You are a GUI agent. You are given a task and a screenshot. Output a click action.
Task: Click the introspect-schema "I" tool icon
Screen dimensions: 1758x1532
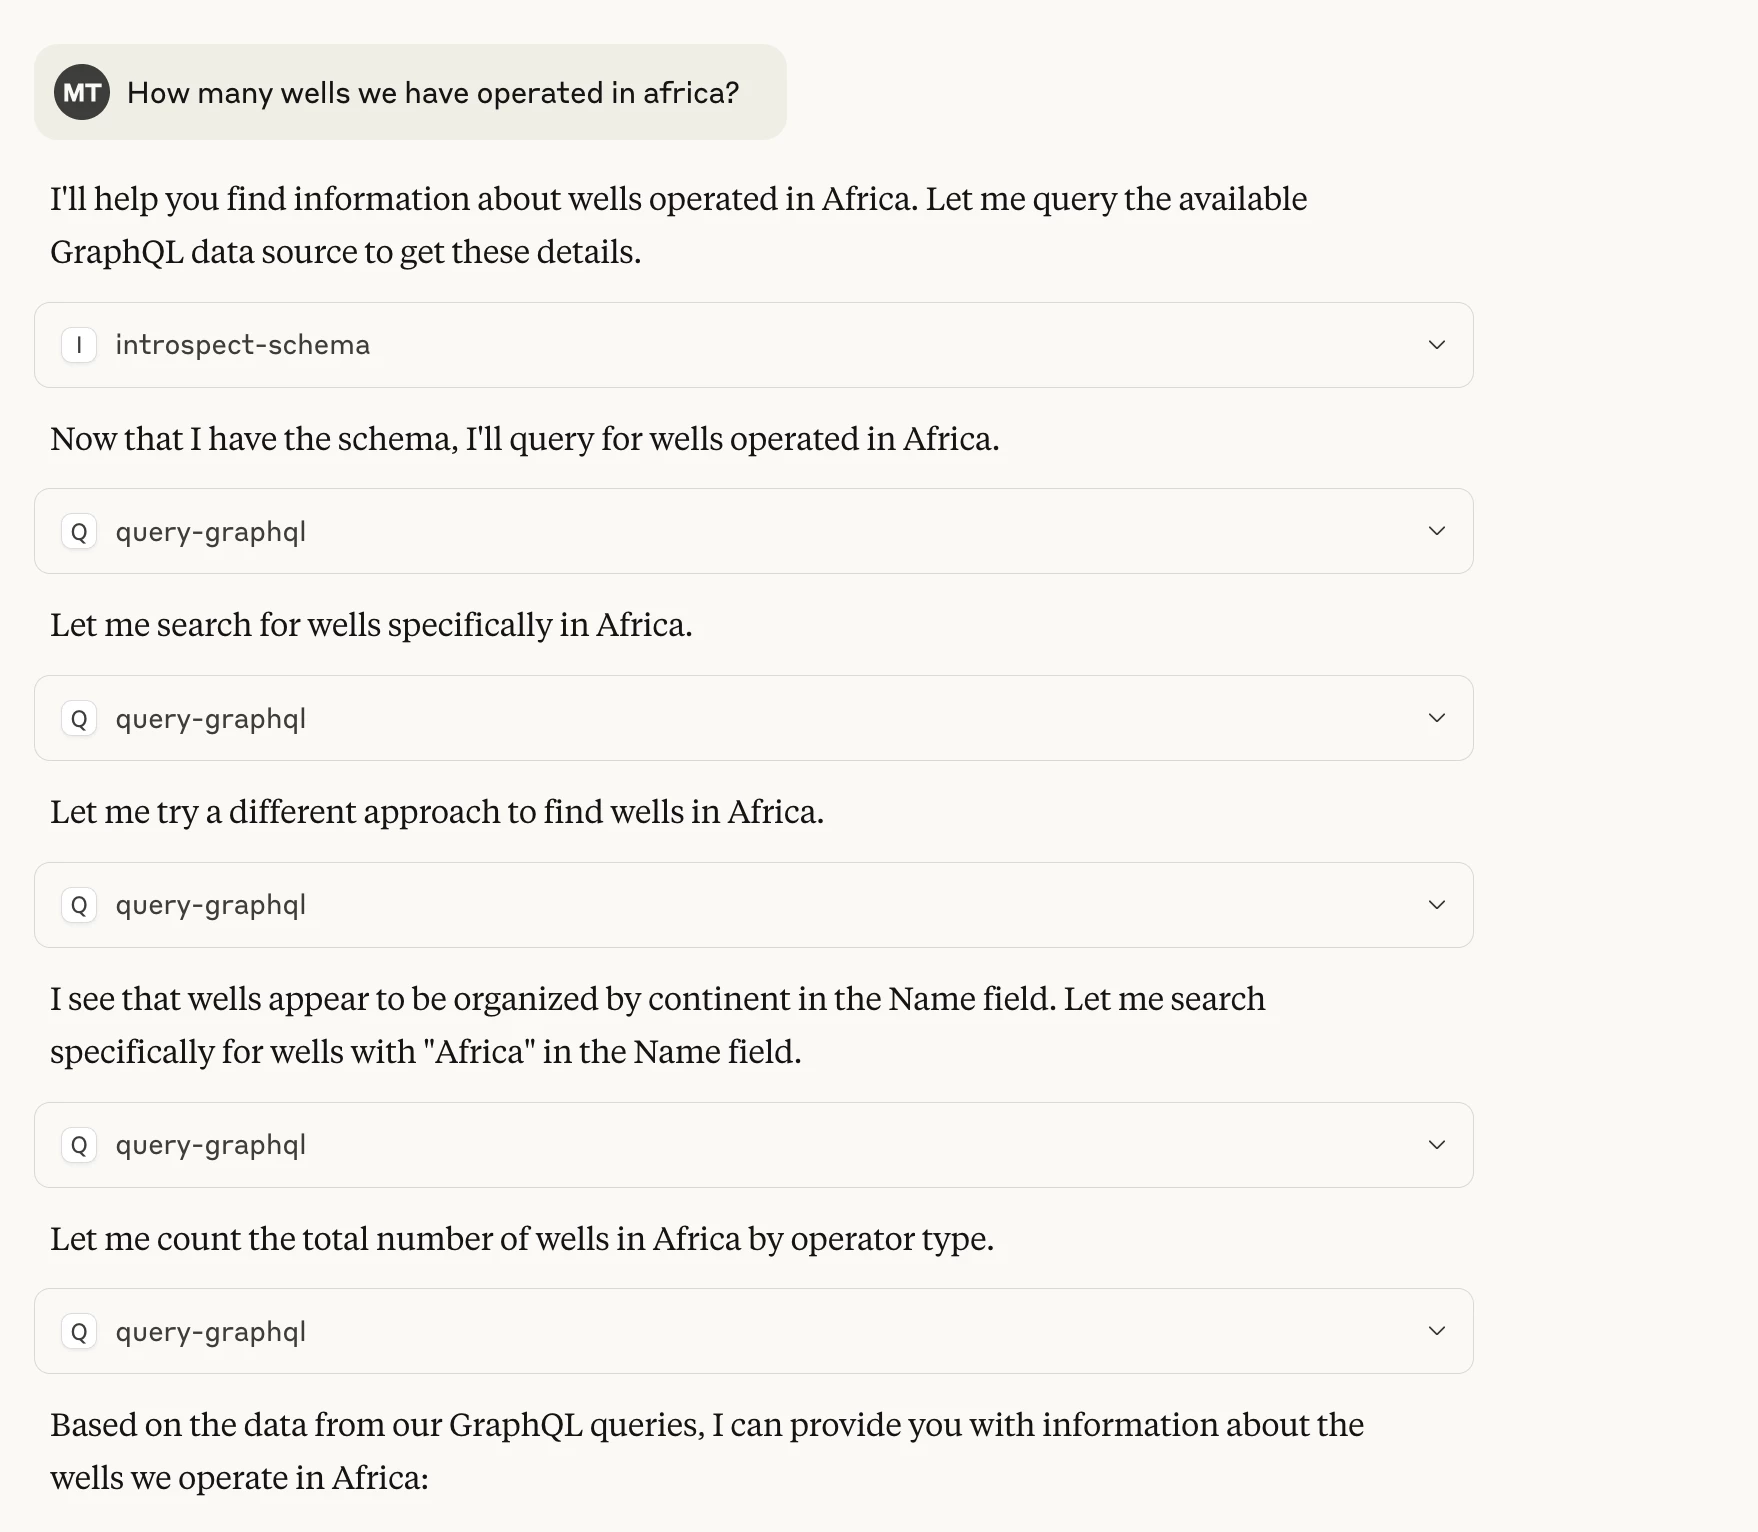click(x=79, y=345)
